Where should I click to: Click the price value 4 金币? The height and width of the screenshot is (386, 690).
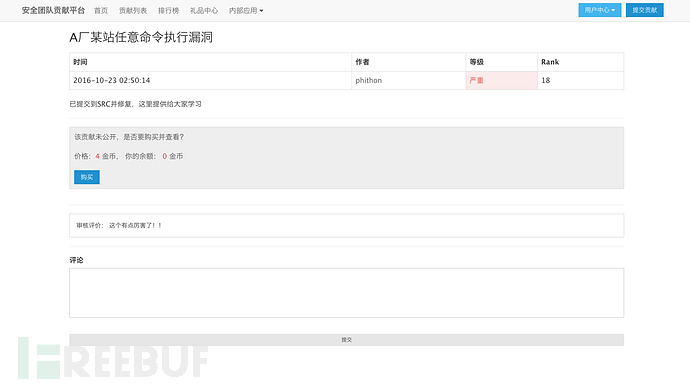(106, 156)
